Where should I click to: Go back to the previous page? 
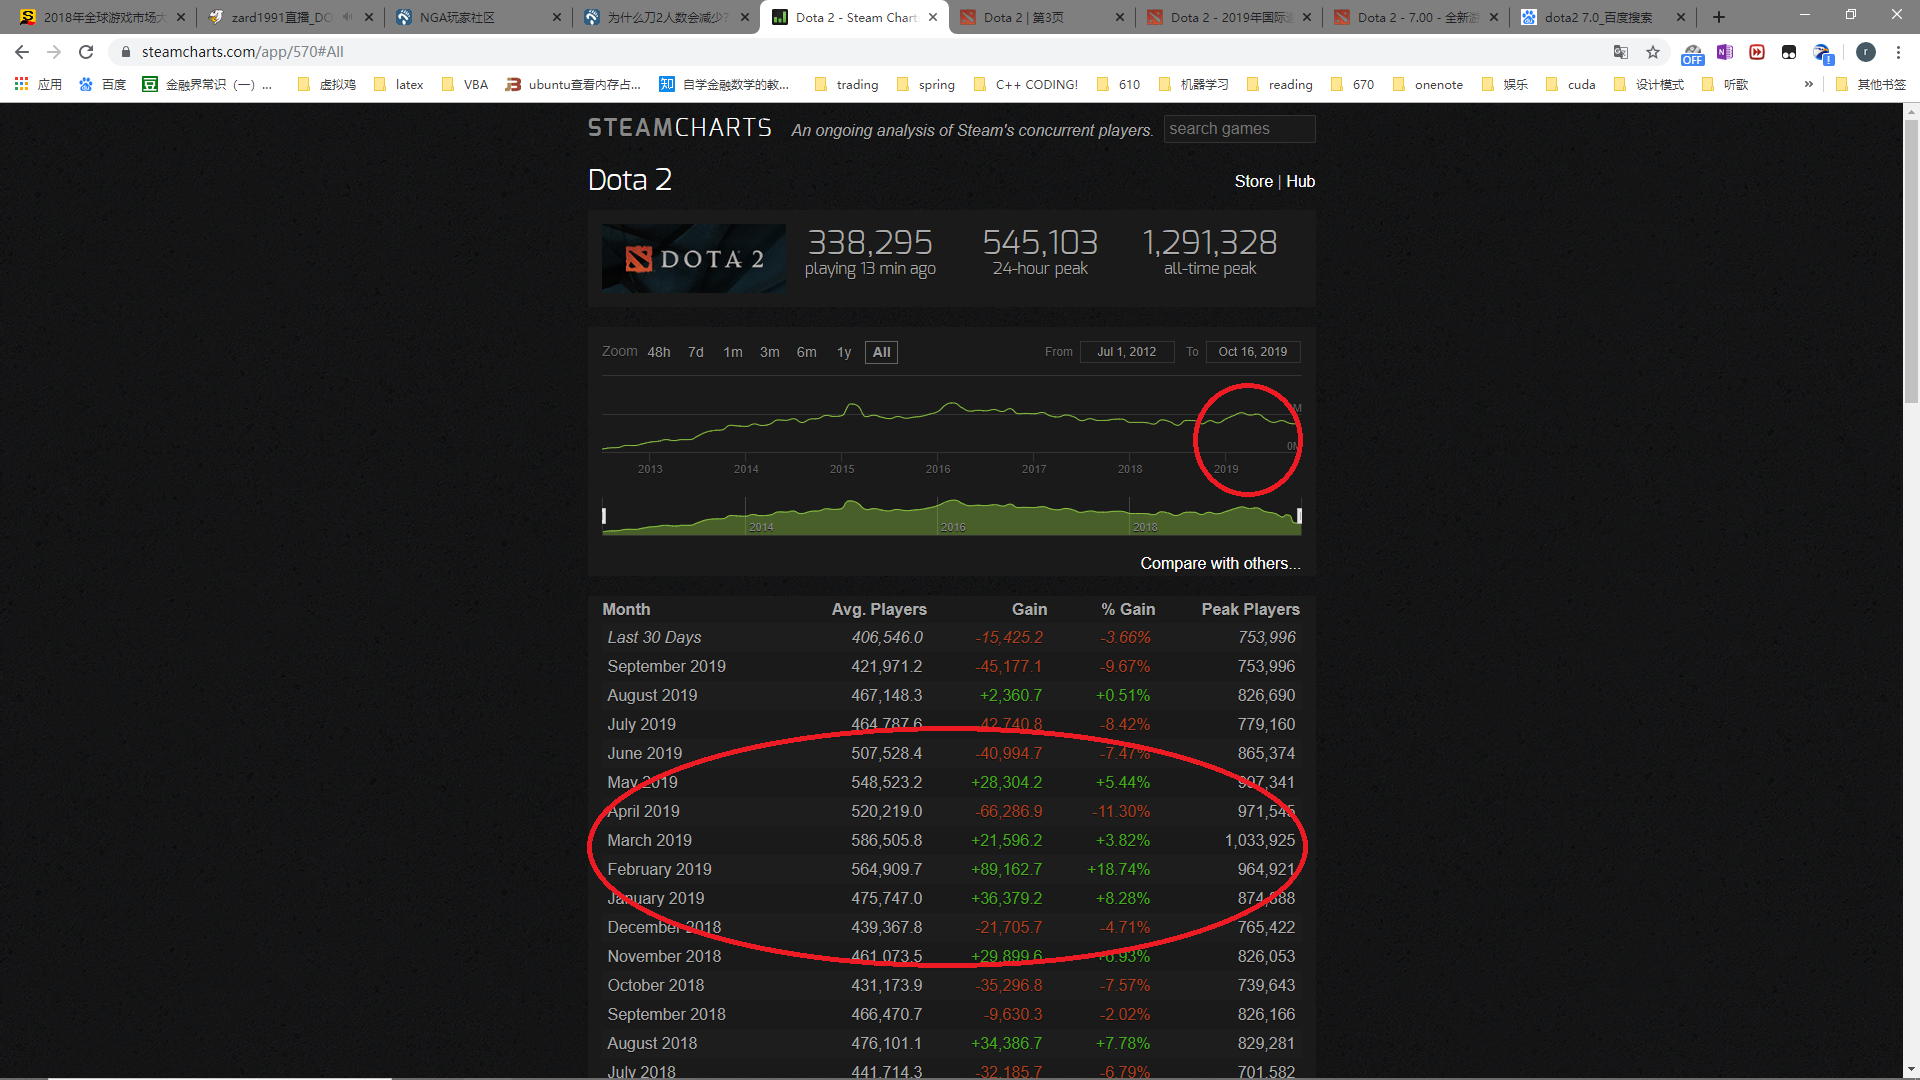click(22, 52)
